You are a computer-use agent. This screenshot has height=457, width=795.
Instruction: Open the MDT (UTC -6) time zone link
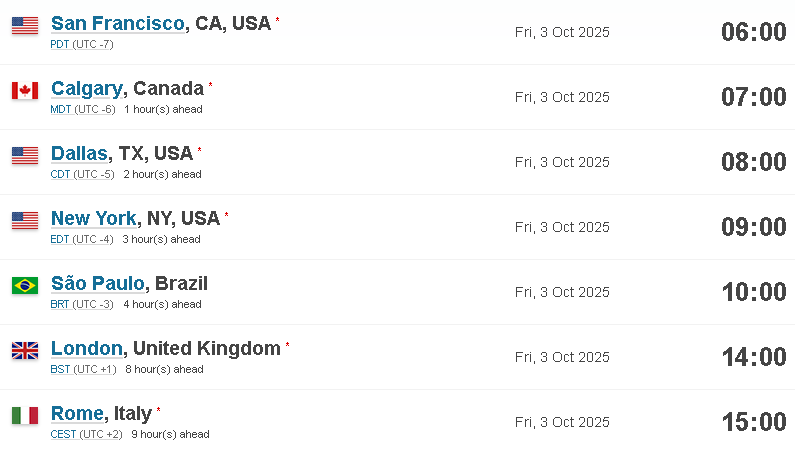point(83,110)
